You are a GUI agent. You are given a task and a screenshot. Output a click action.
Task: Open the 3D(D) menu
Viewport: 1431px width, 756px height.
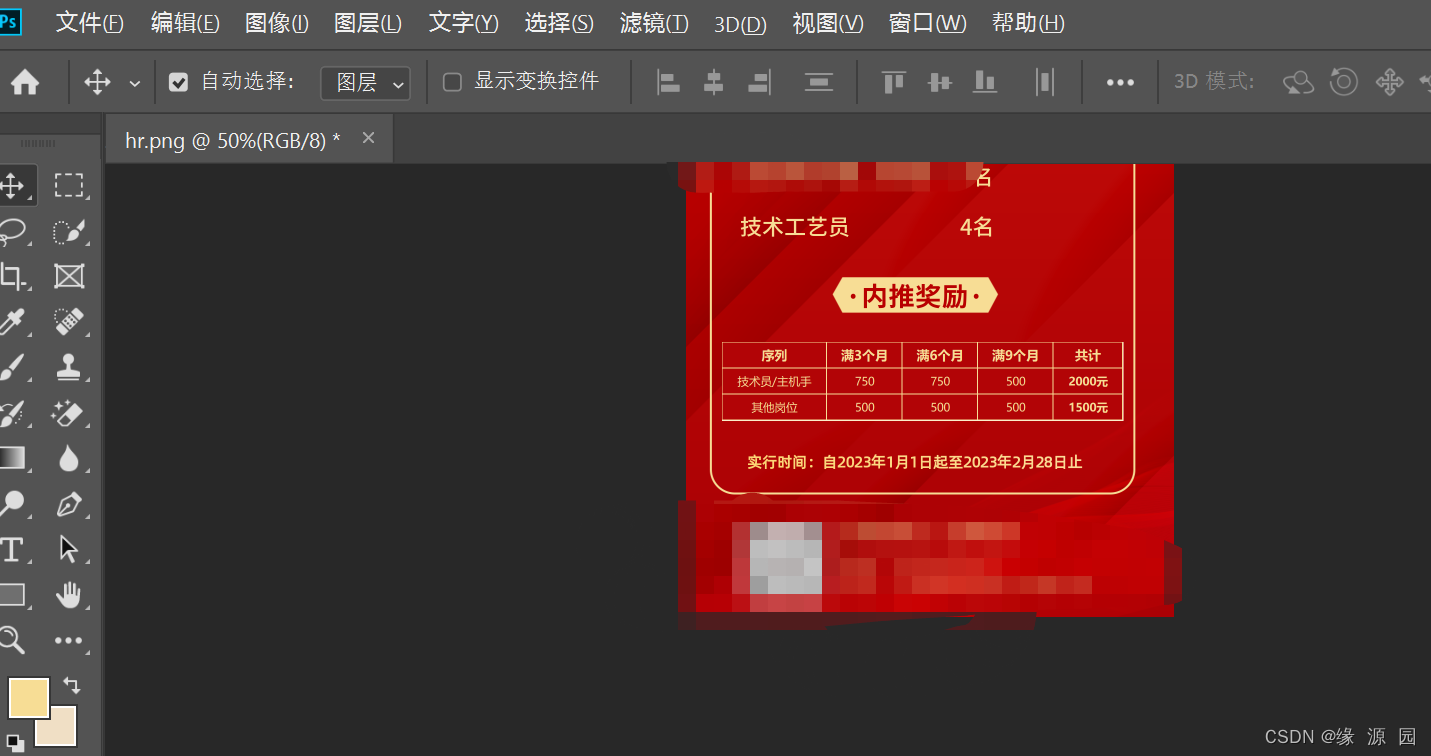point(740,24)
